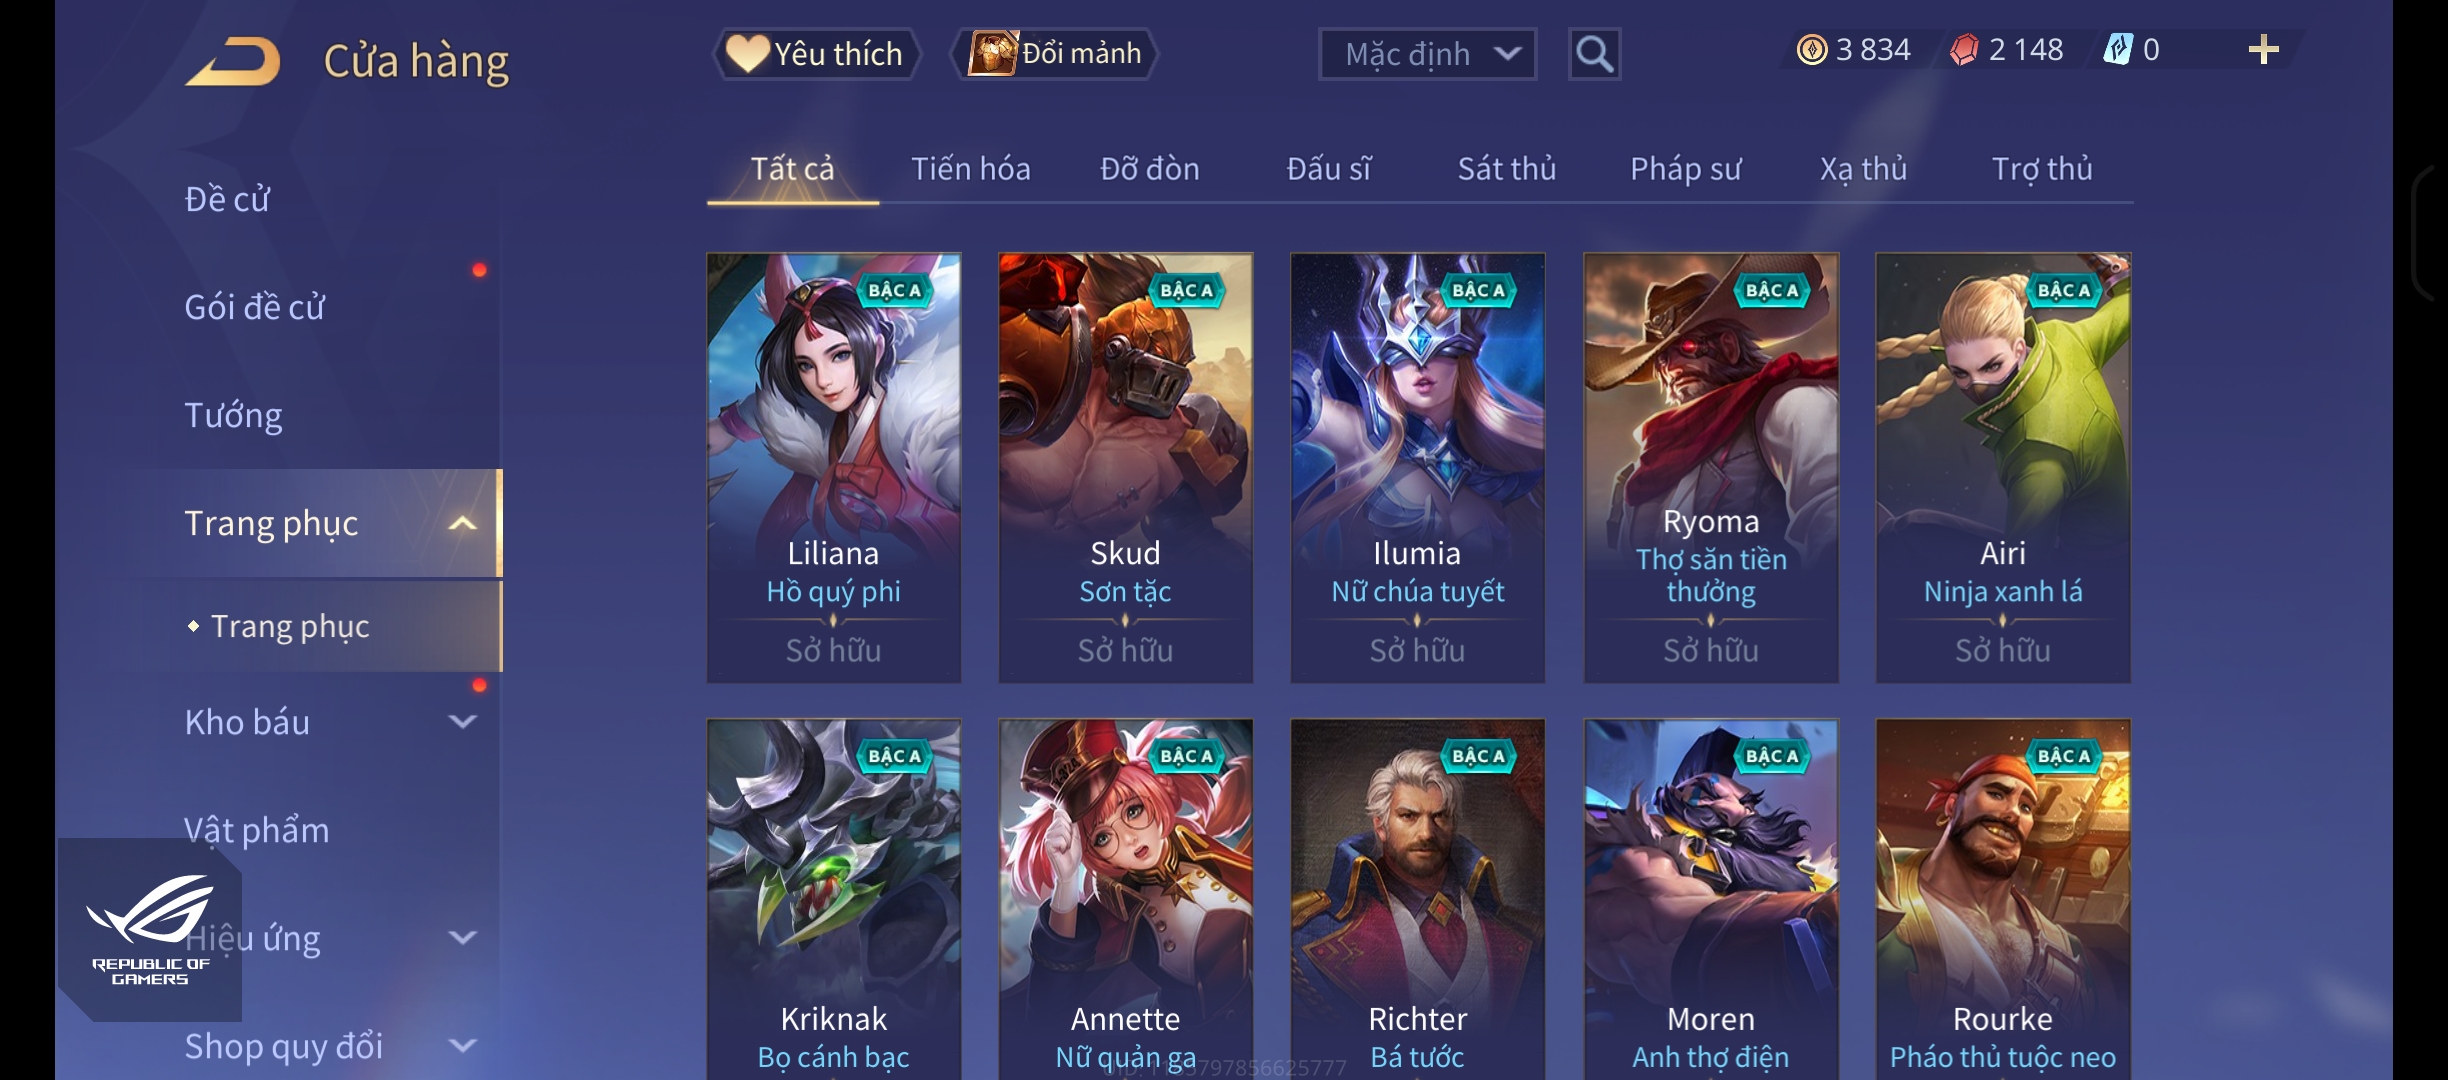Switch to the Pháp sư tab
Screen dimensions: 2448x1080
1686,169
